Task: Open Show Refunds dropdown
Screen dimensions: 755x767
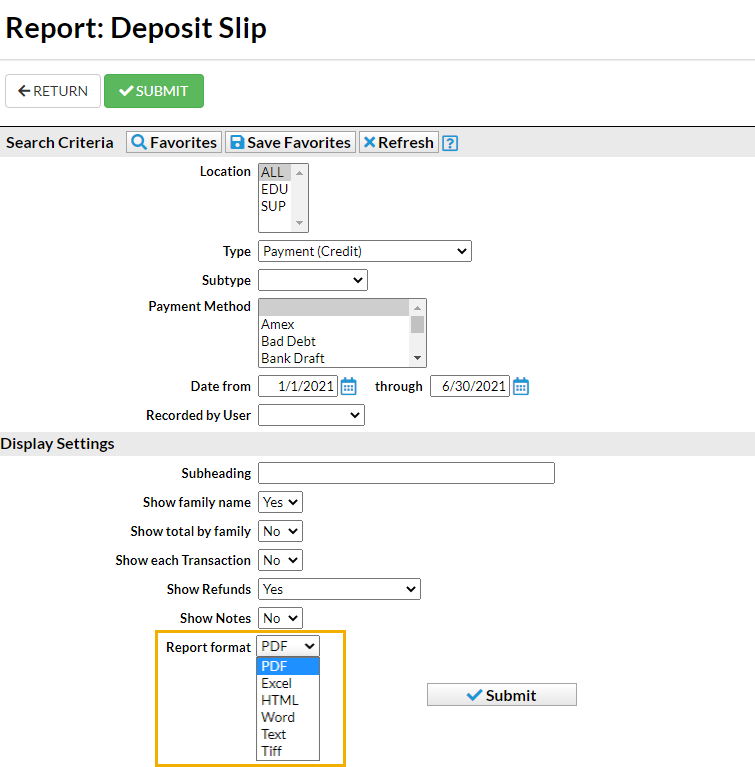Action: tap(339, 589)
